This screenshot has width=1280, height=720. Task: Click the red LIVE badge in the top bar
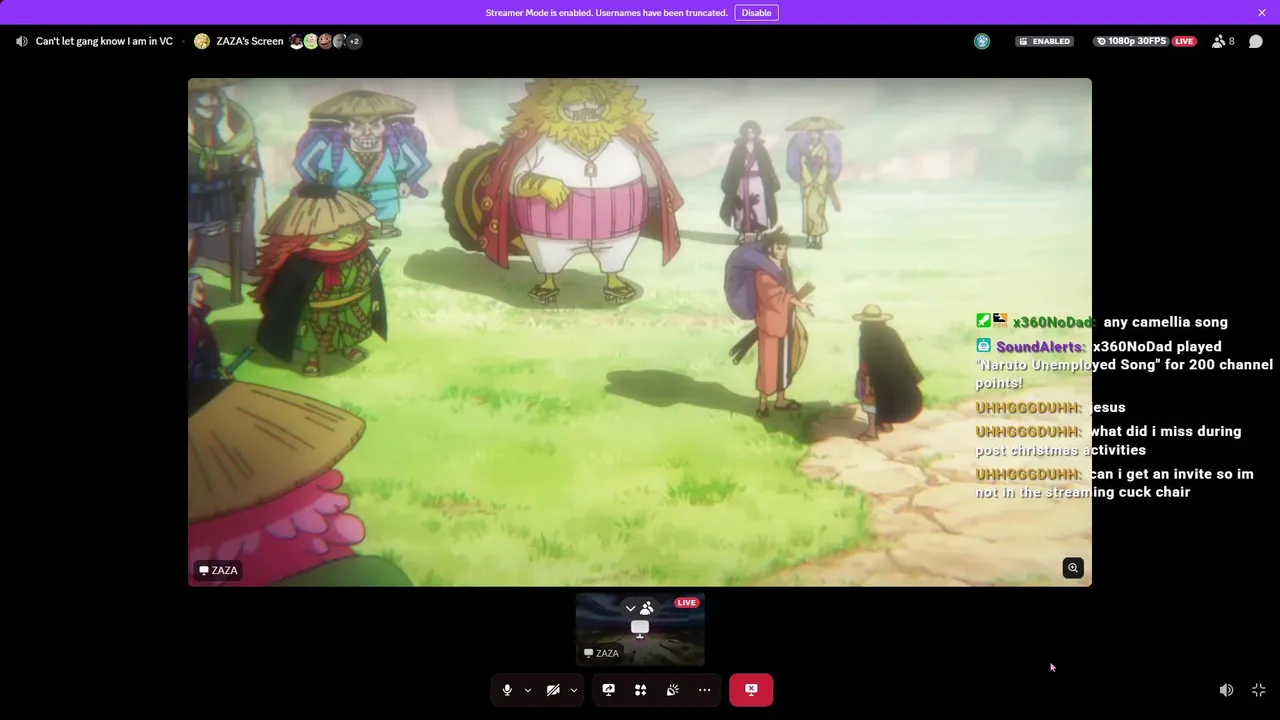tap(1184, 41)
